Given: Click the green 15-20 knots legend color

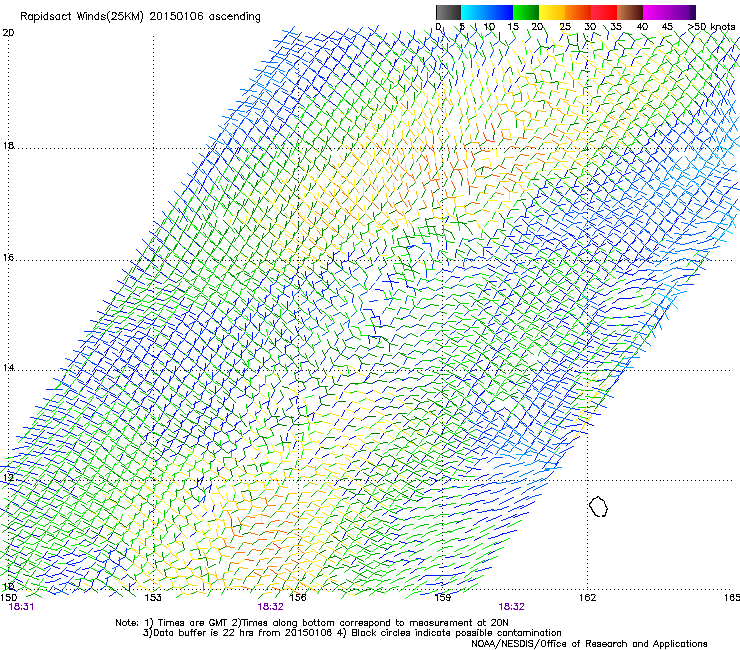Looking at the screenshot, I should (x=526, y=12).
